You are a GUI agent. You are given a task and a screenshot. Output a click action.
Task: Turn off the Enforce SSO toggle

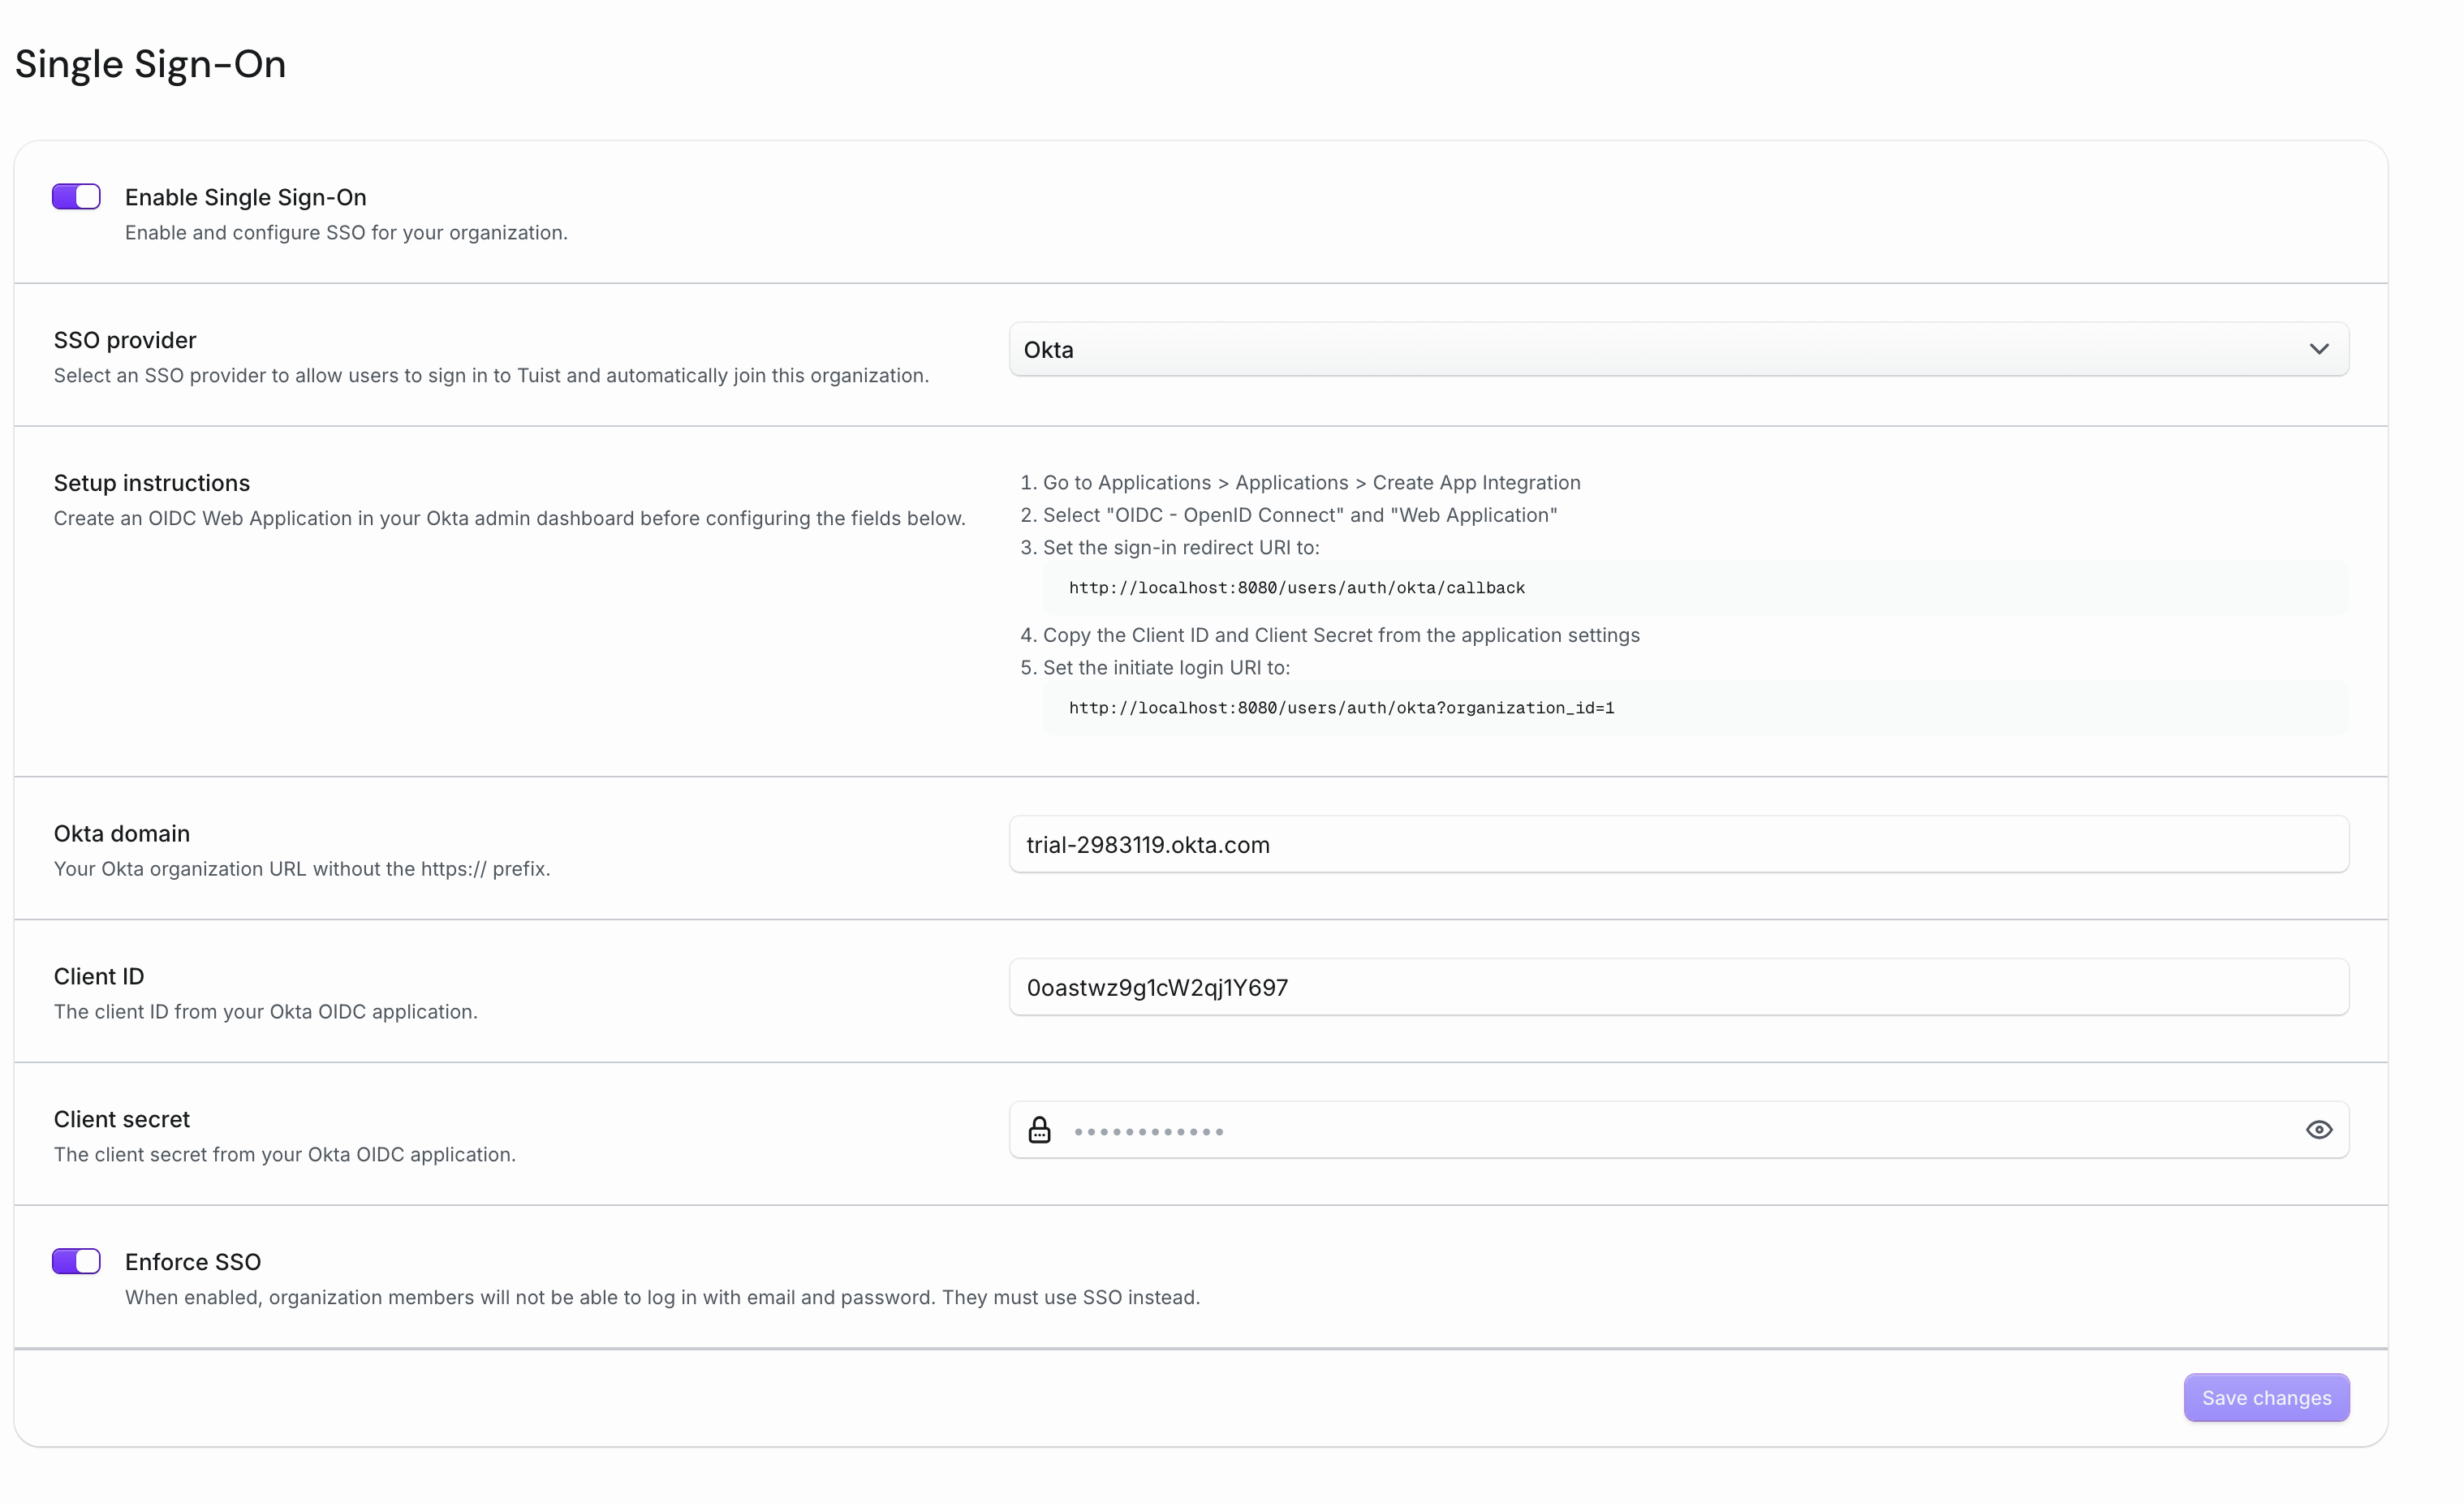(75, 1261)
